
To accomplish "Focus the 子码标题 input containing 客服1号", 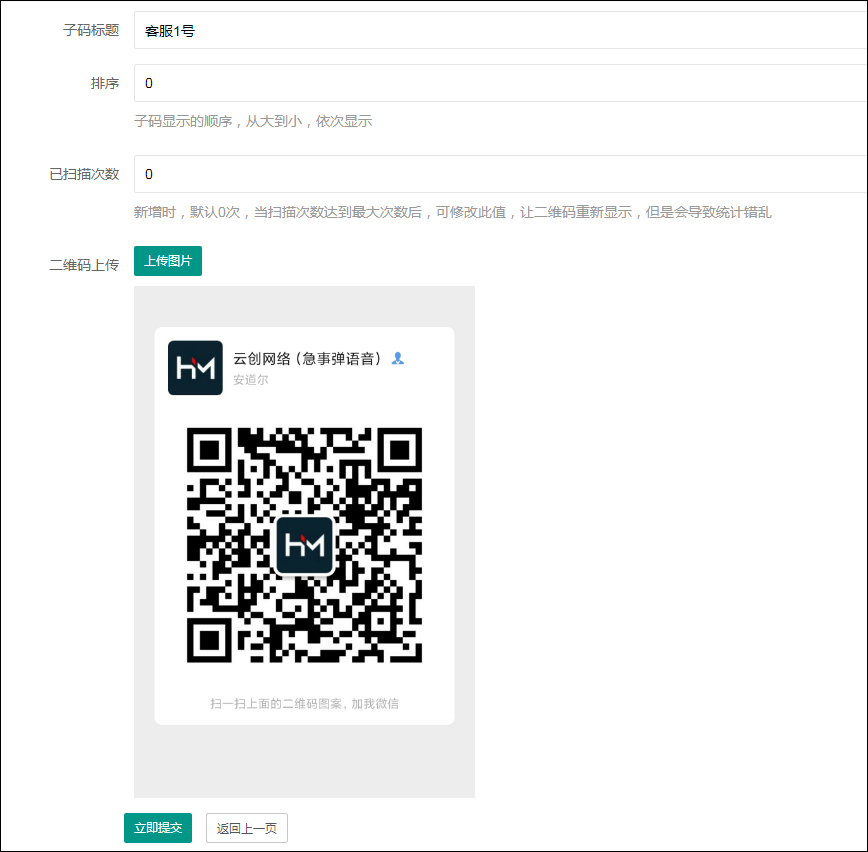I will pos(500,31).
